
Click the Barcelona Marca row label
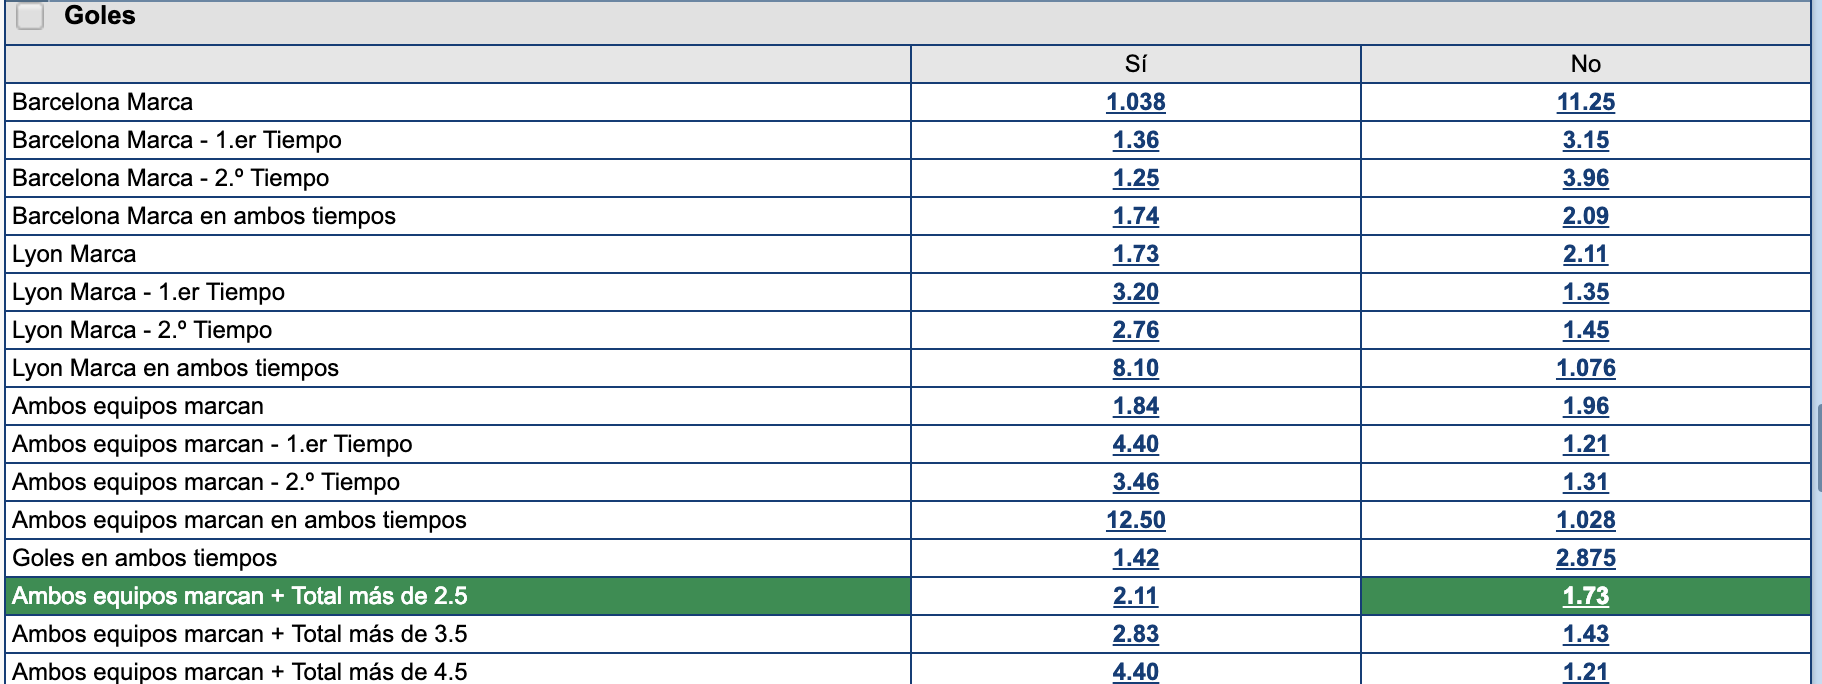(x=102, y=102)
